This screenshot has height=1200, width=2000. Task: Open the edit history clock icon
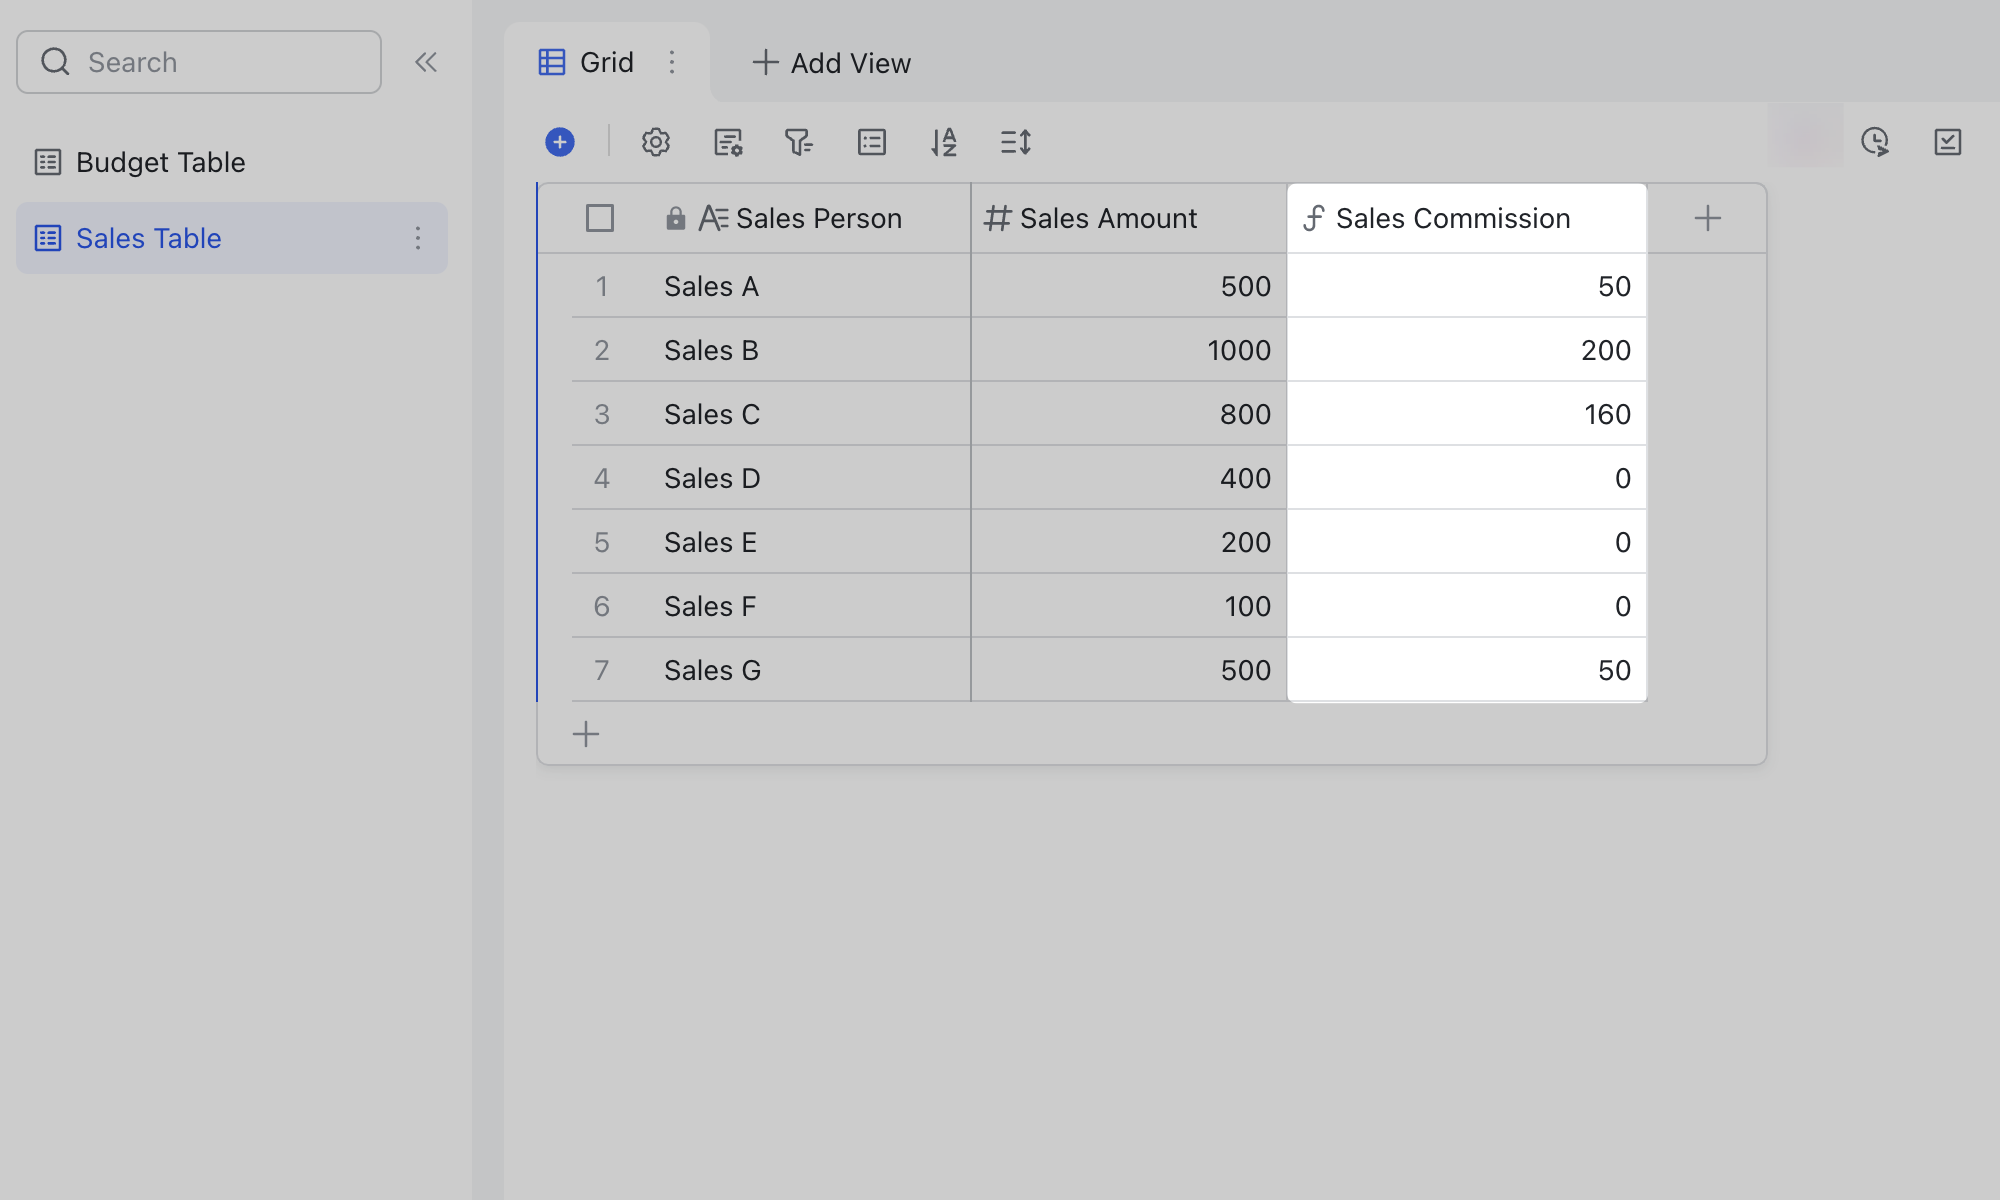1875,142
